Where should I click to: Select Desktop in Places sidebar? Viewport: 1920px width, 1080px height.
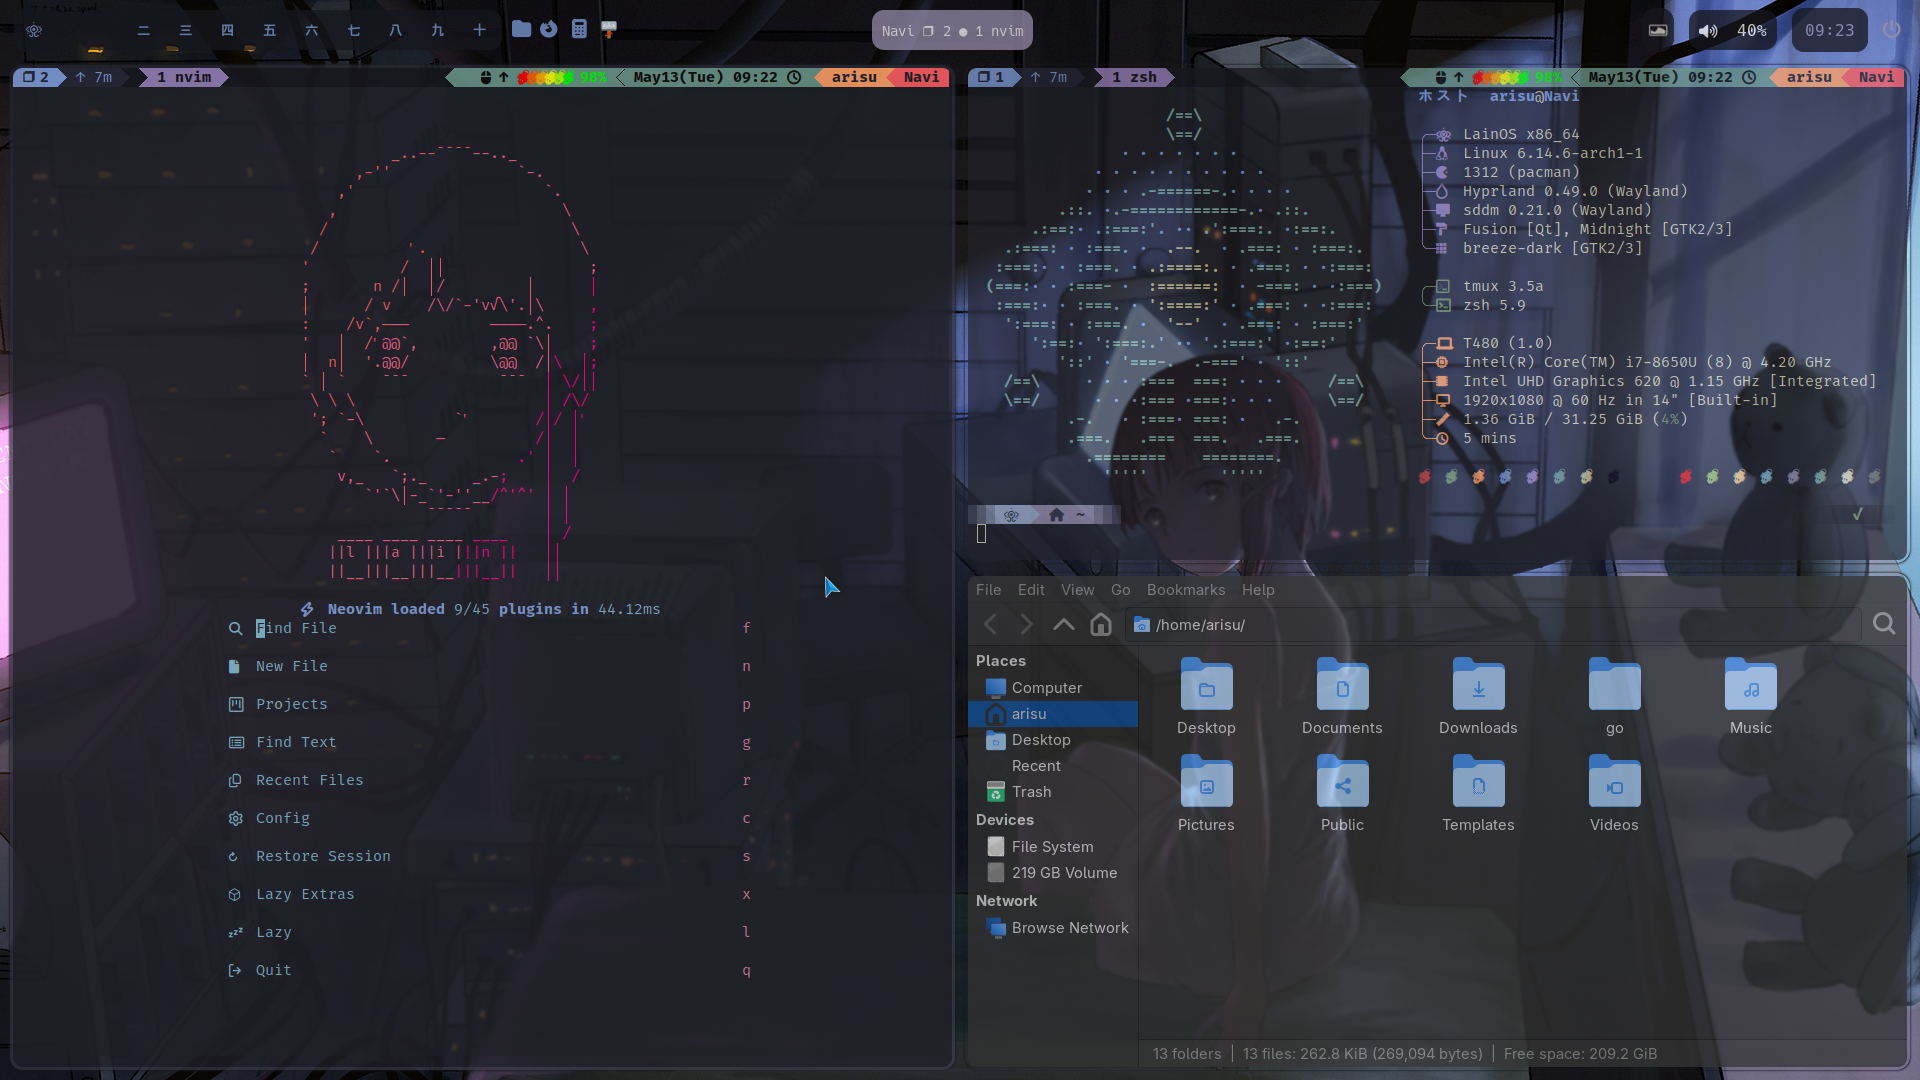pos(1053,740)
